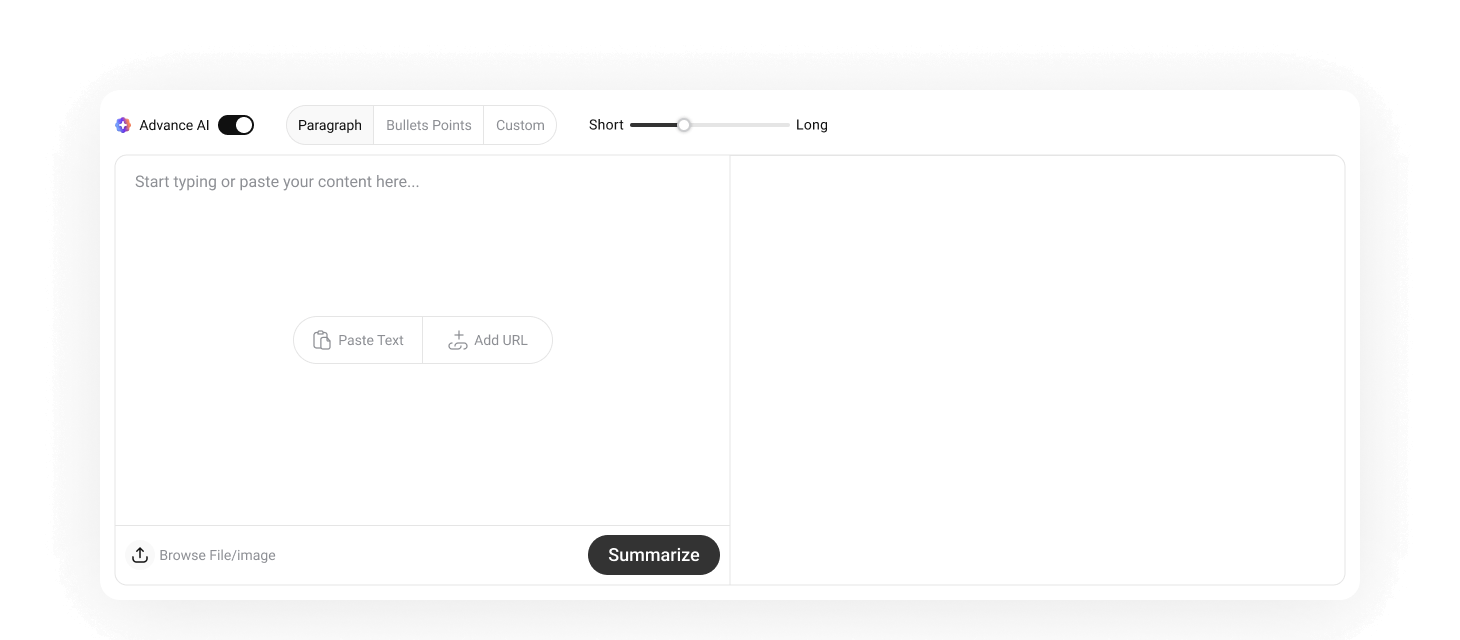The width and height of the screenshot is (1460, 640).
Task: Click the Add URL button
Action: [x=487, y=340]
